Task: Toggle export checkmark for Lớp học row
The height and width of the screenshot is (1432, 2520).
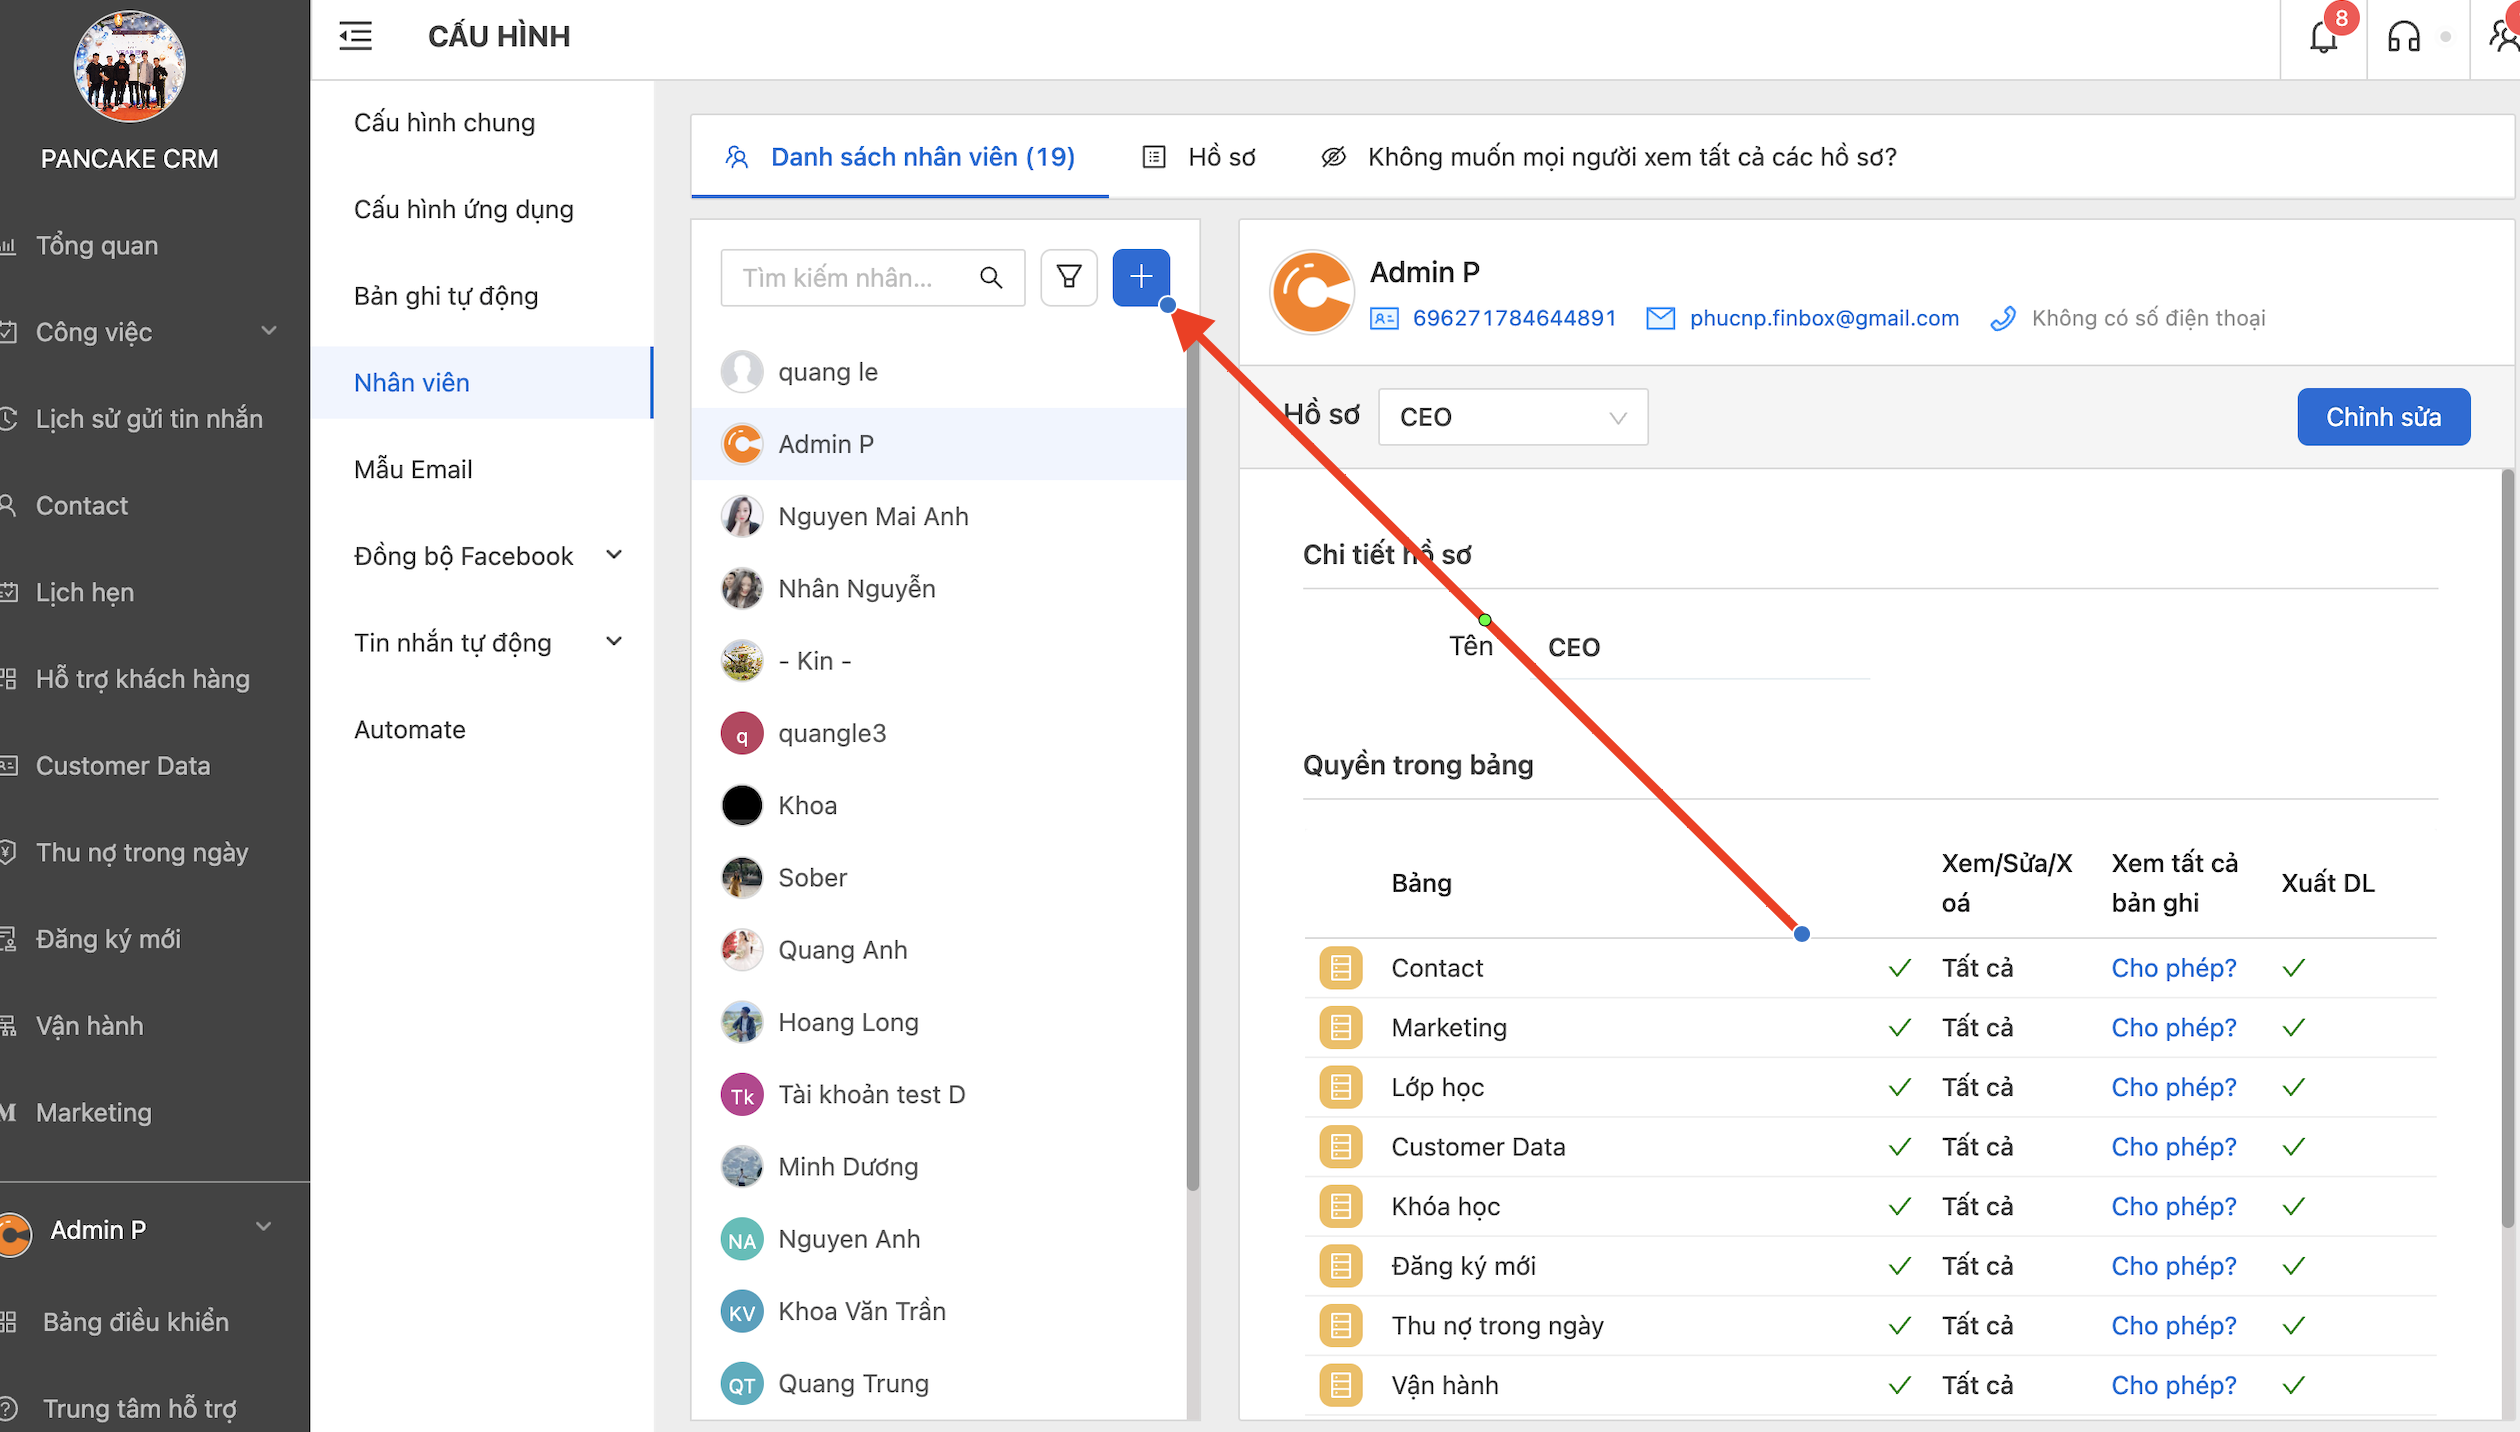Action: pos(2294,1087)
